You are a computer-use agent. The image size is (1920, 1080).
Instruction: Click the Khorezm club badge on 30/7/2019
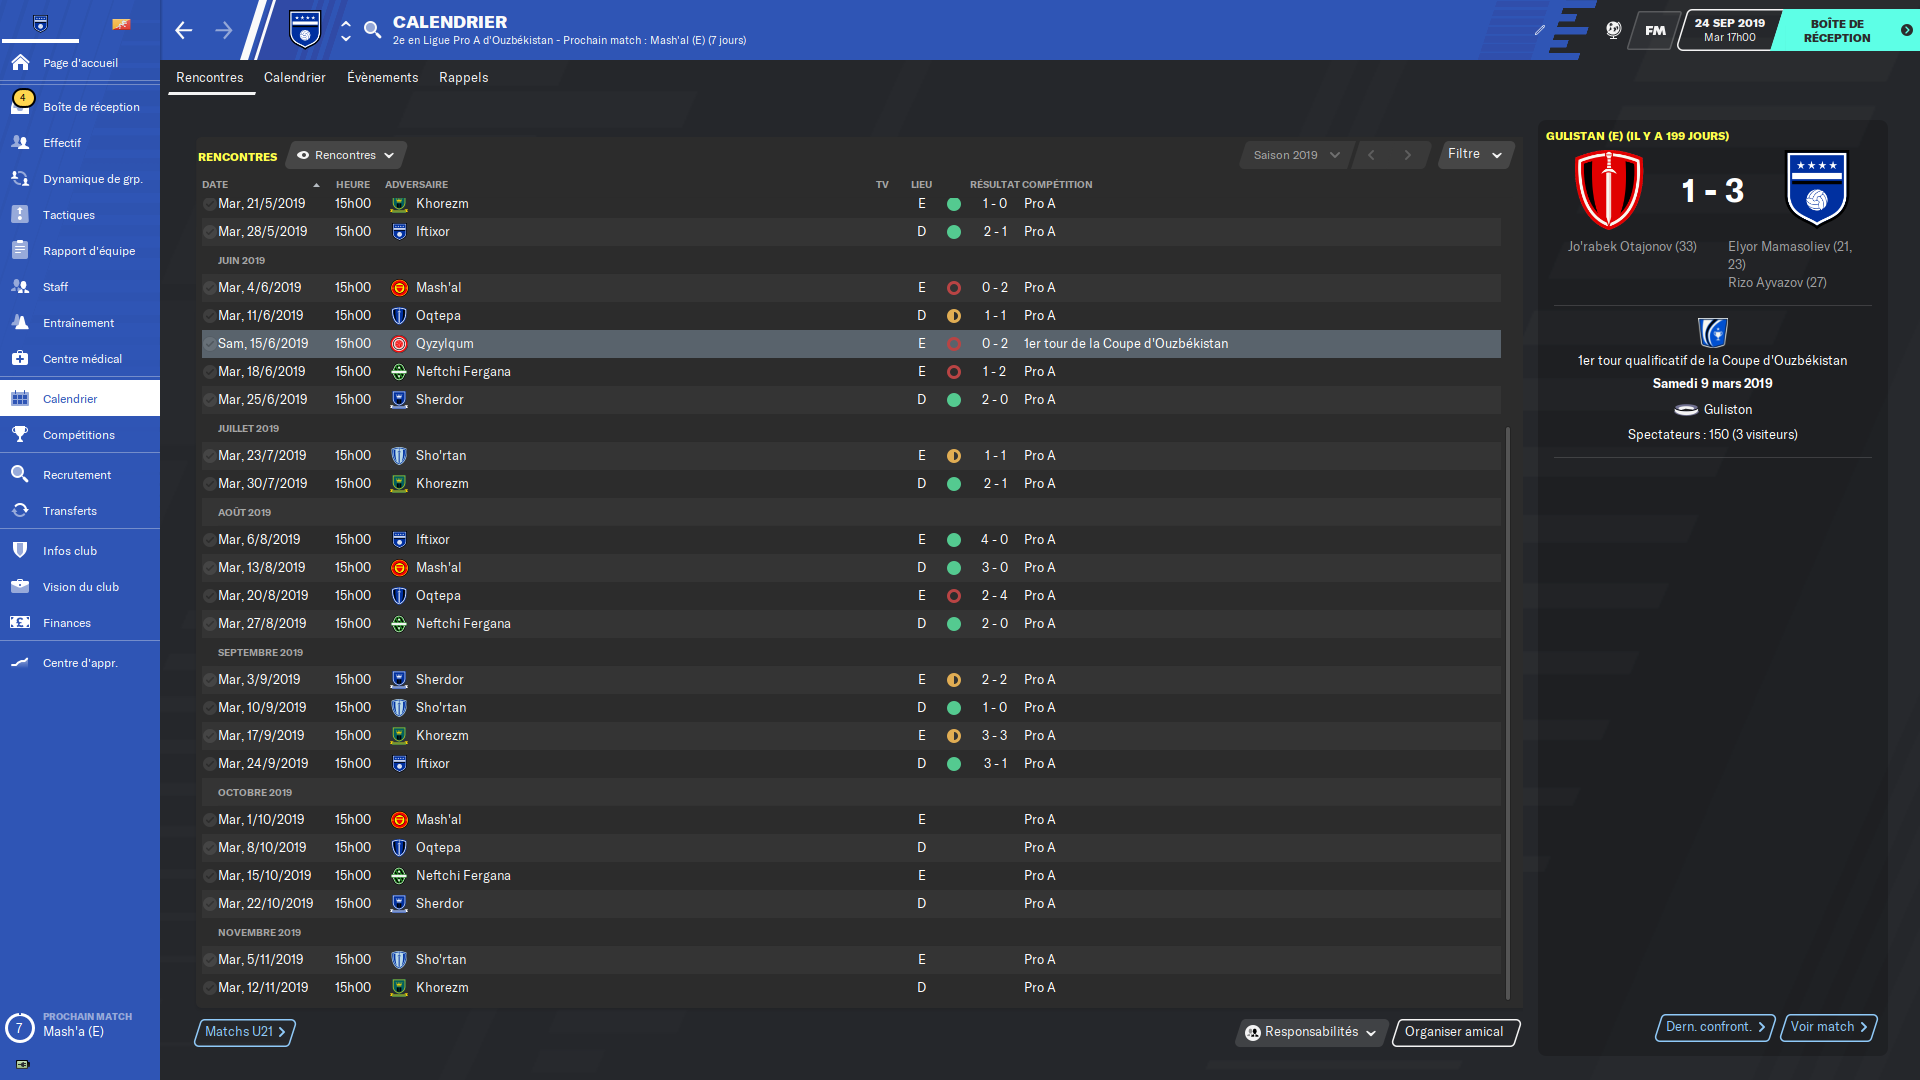(399, 484)
